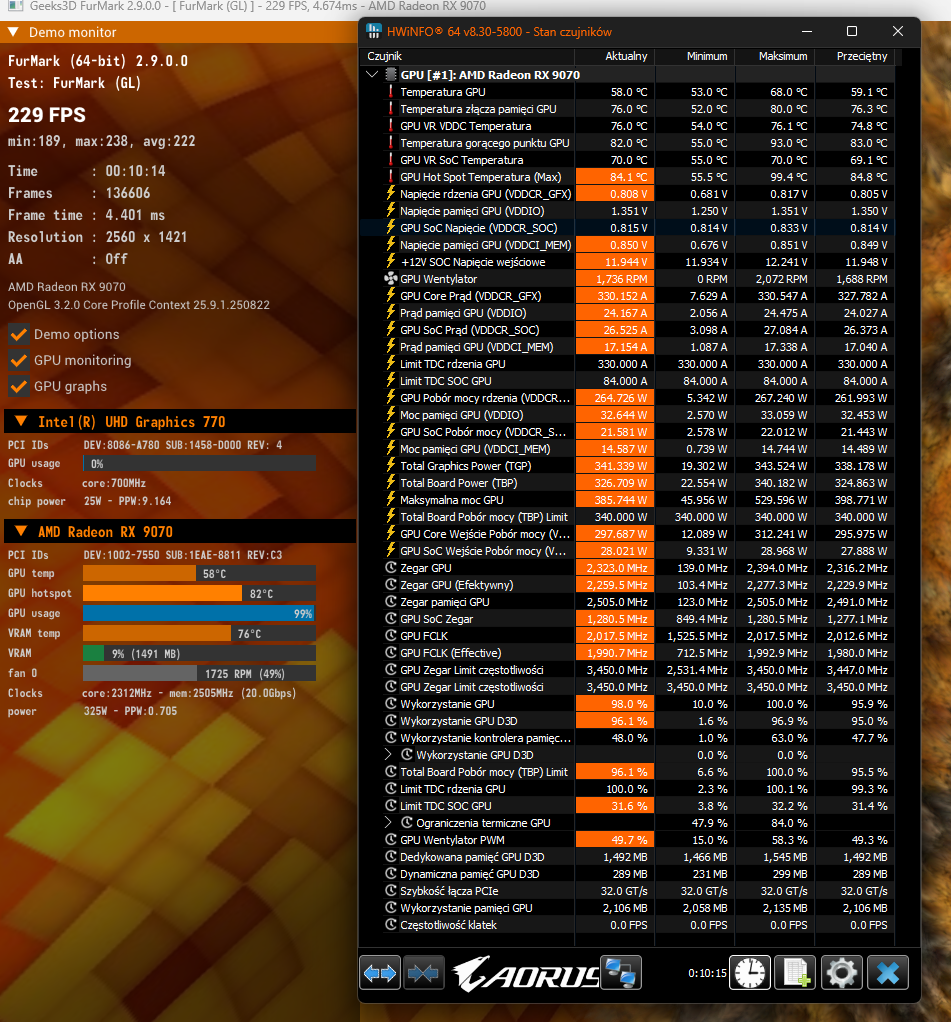Collapse the Demo monitor panel triangle
Image resolution: width=951 pixels, height=1022 pixels.
(x=13, y=32)
